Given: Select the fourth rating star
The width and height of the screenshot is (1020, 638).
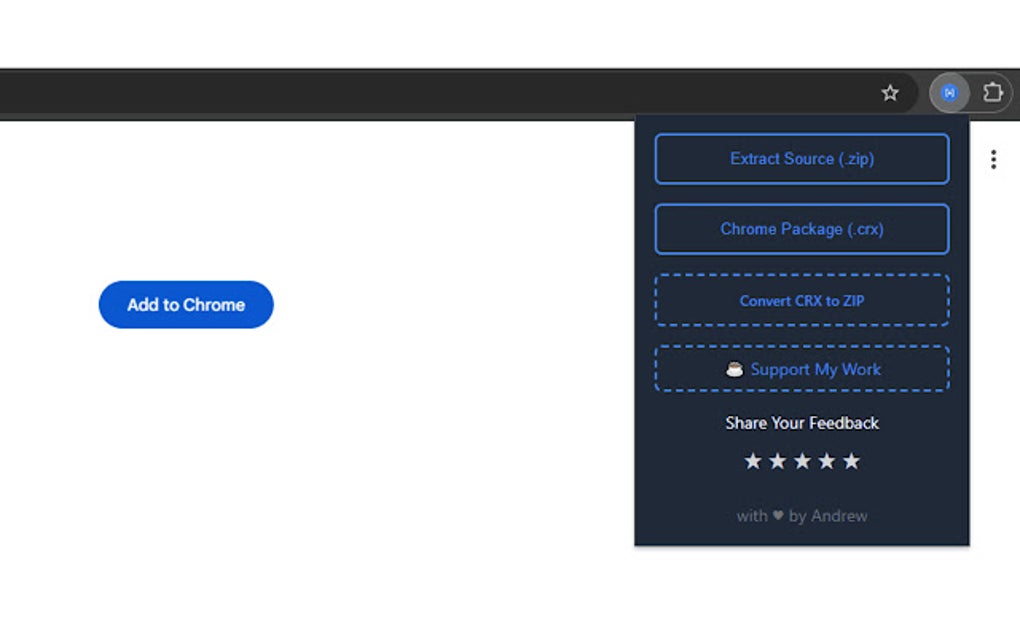Looking at the screenshot, I should [x=826, y=461].
